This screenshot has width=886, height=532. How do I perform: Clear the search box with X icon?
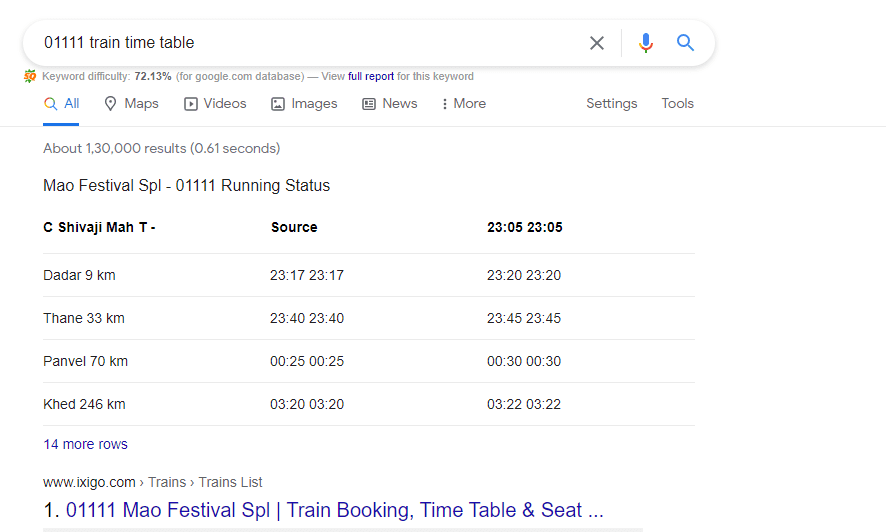click(597, 43)
